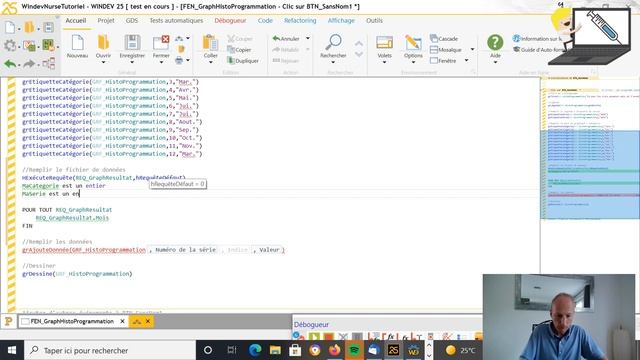Click the quick-access gear icon
The image size is (640, 360).
pos(10,45)
